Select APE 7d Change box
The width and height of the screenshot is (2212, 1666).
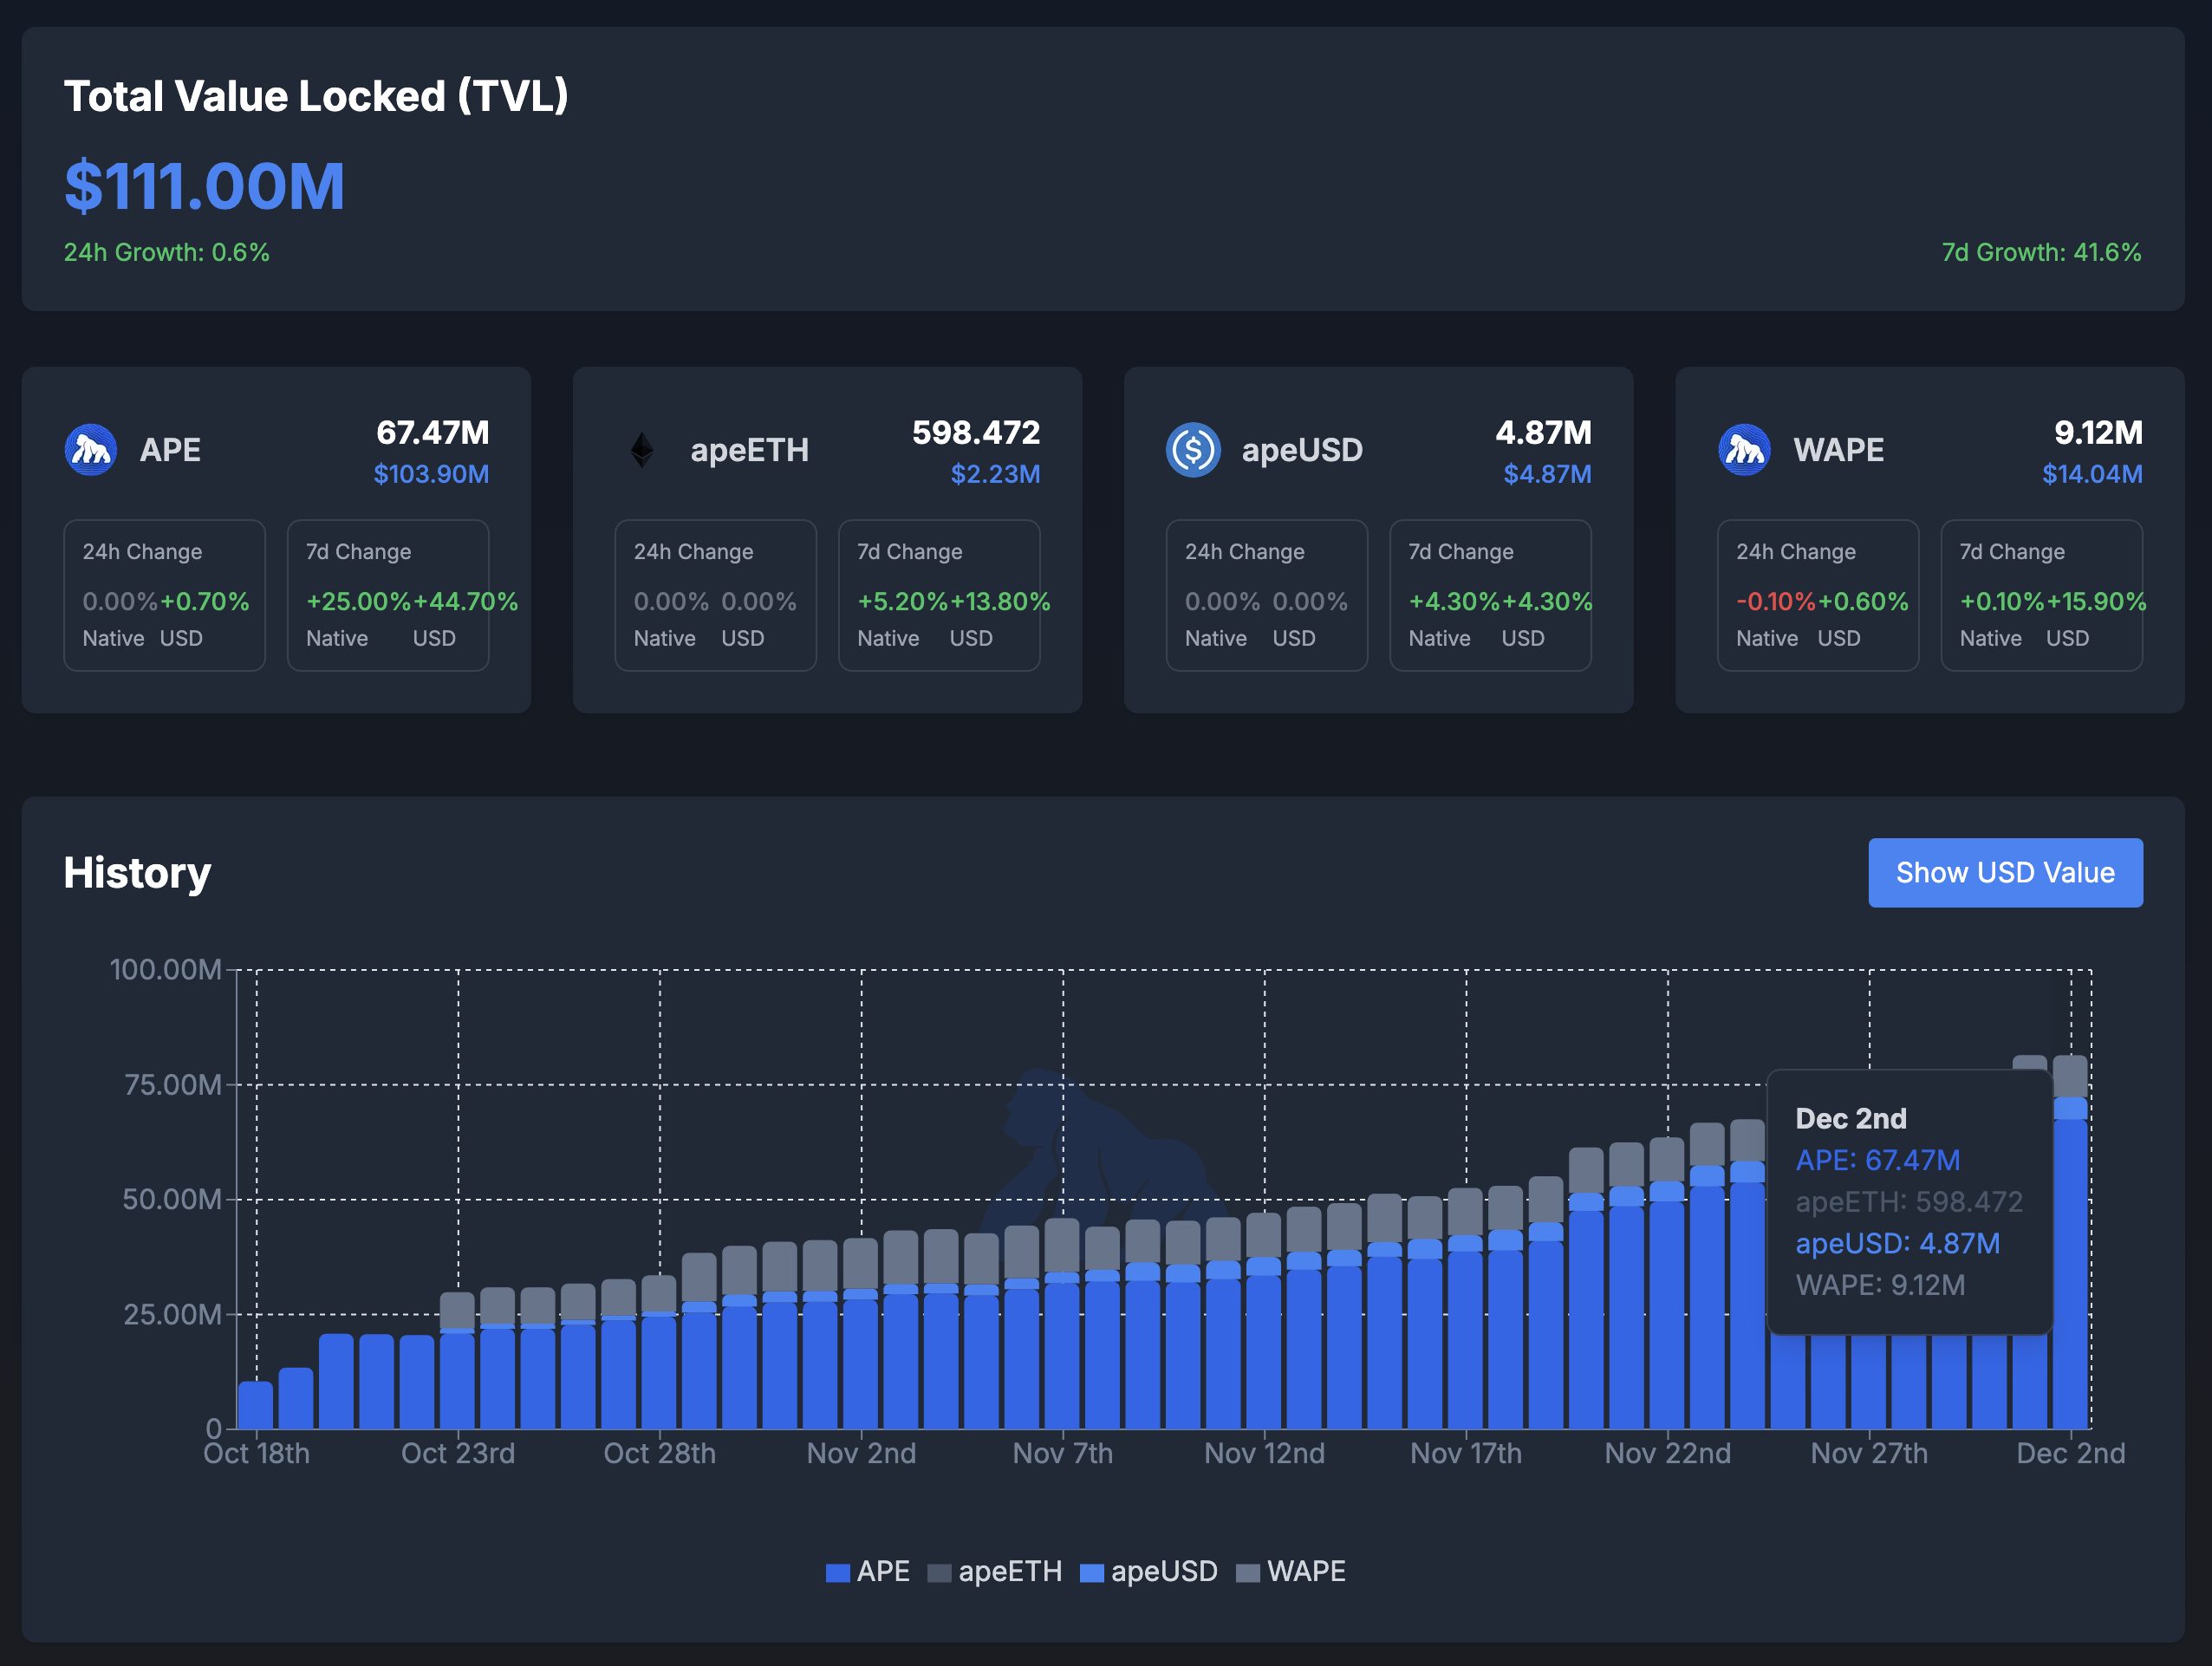pos(388,595)
